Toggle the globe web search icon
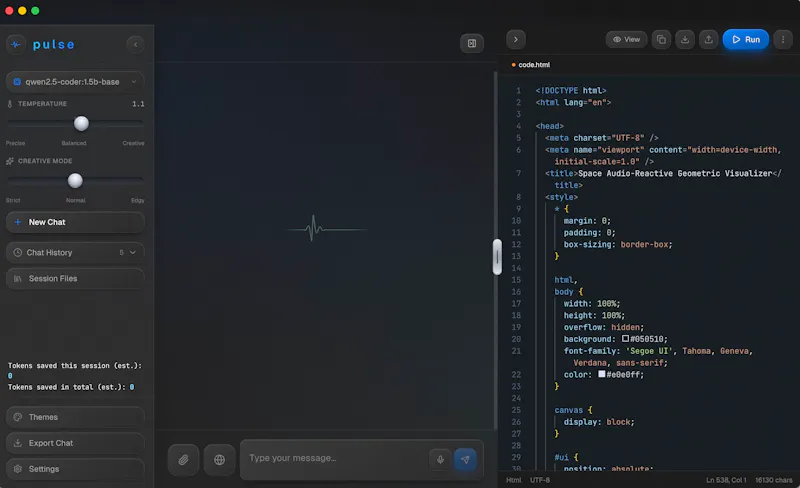Image resolution: width=800 pixels, height=488 pixels. (219, 460)
